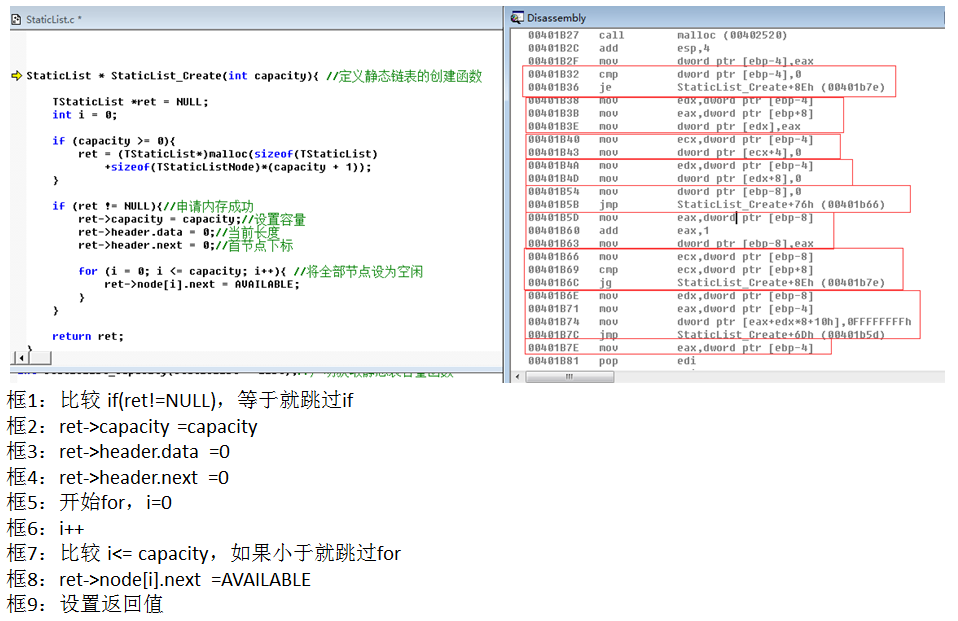The height and width of the screenshot is (621, 958).
Task: Click disassembly row 00401B3B mov eax,[ebp+8]
Action: point(671,114)
